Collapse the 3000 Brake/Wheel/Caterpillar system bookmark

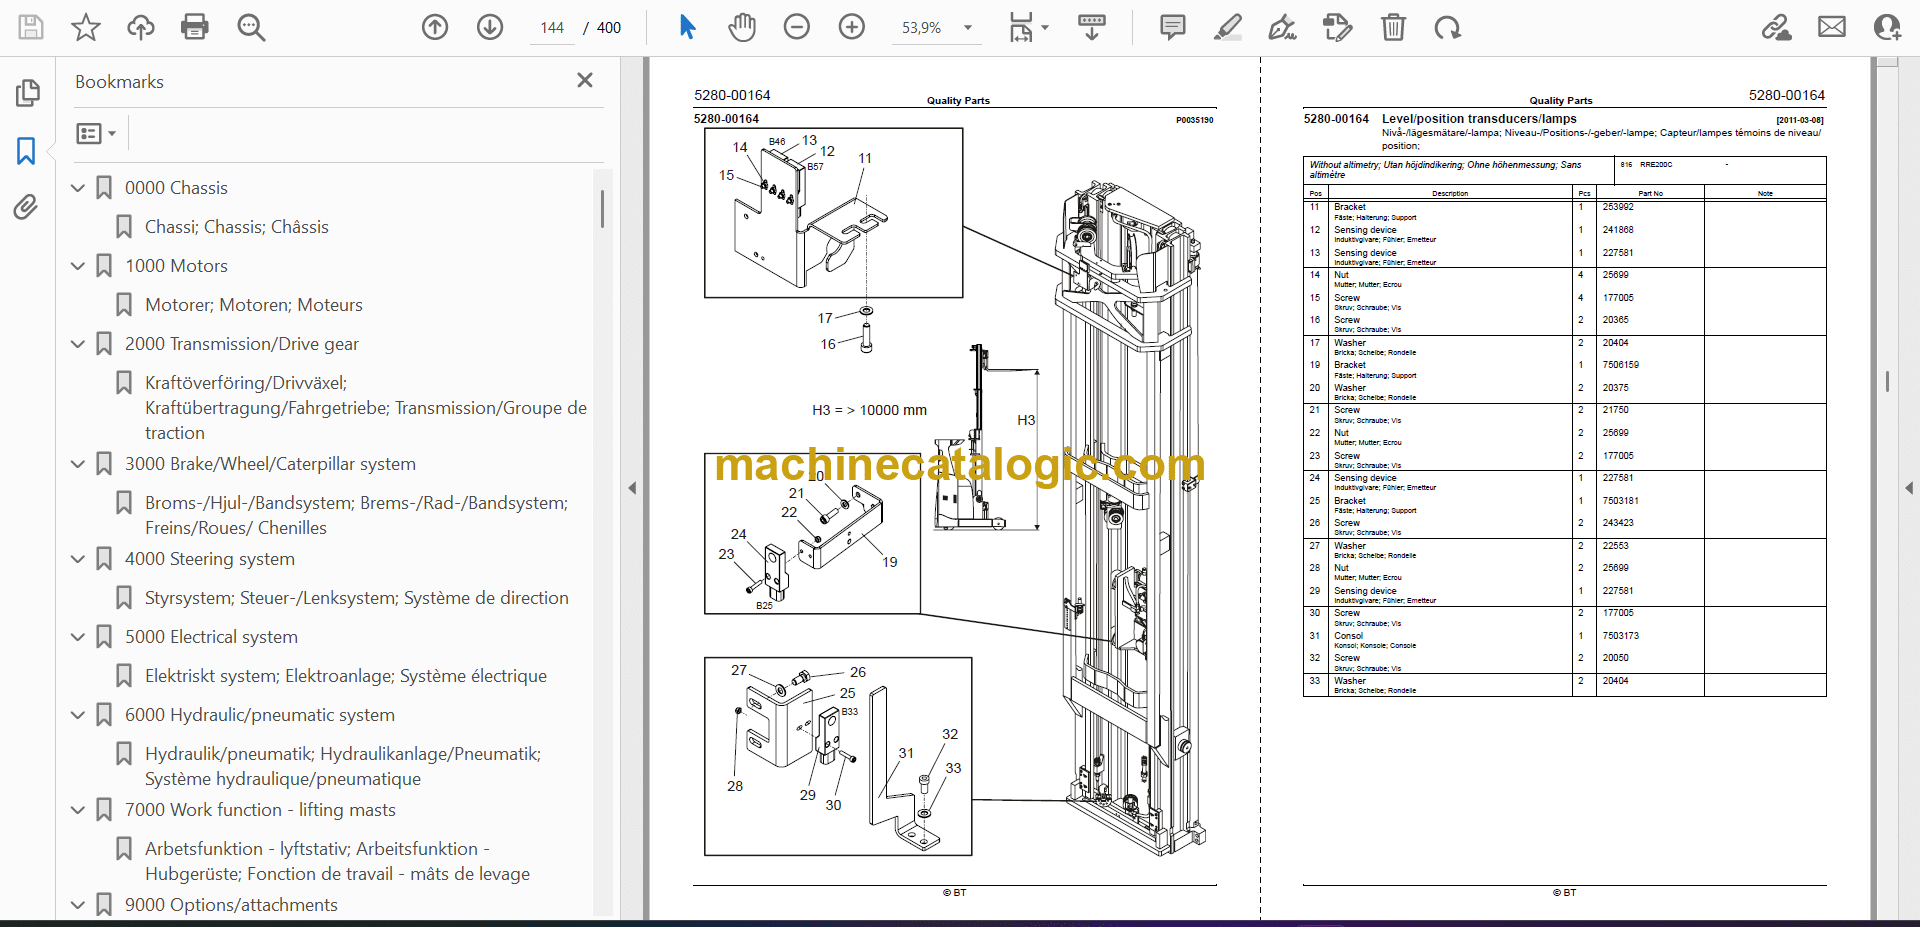pyautogui.click(x=78, y=463)
